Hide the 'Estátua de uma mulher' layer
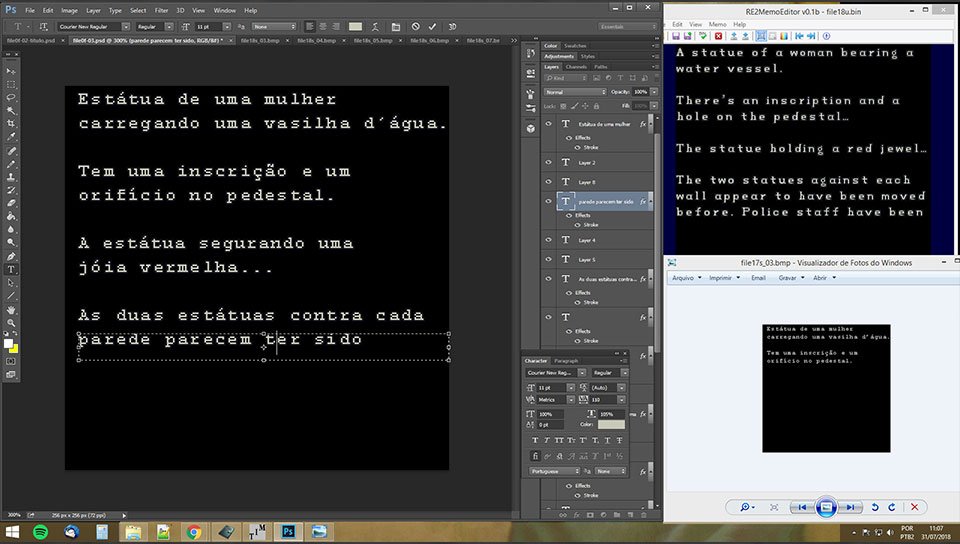Viewport: 960px width, 544px height. (x=548, y=124)
